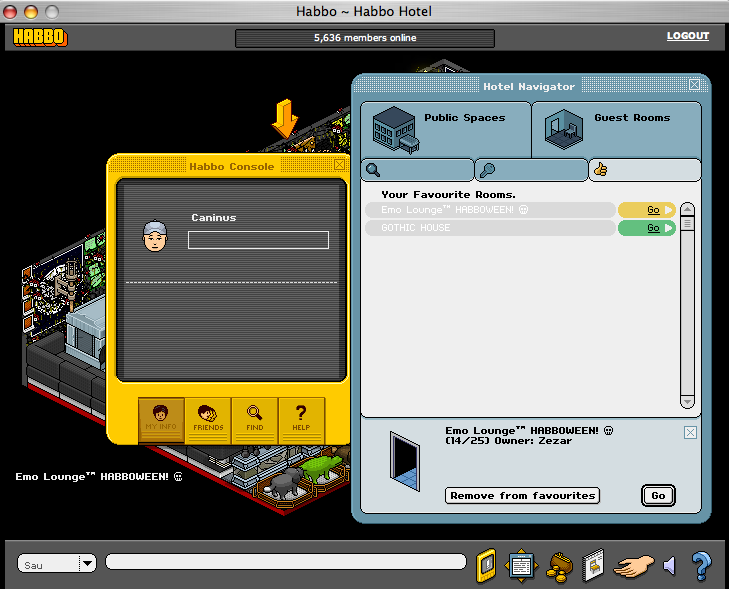Click the scroll down arrow in favourites list
Viewport: 729px width, 589px height.
tap(688, 401)
